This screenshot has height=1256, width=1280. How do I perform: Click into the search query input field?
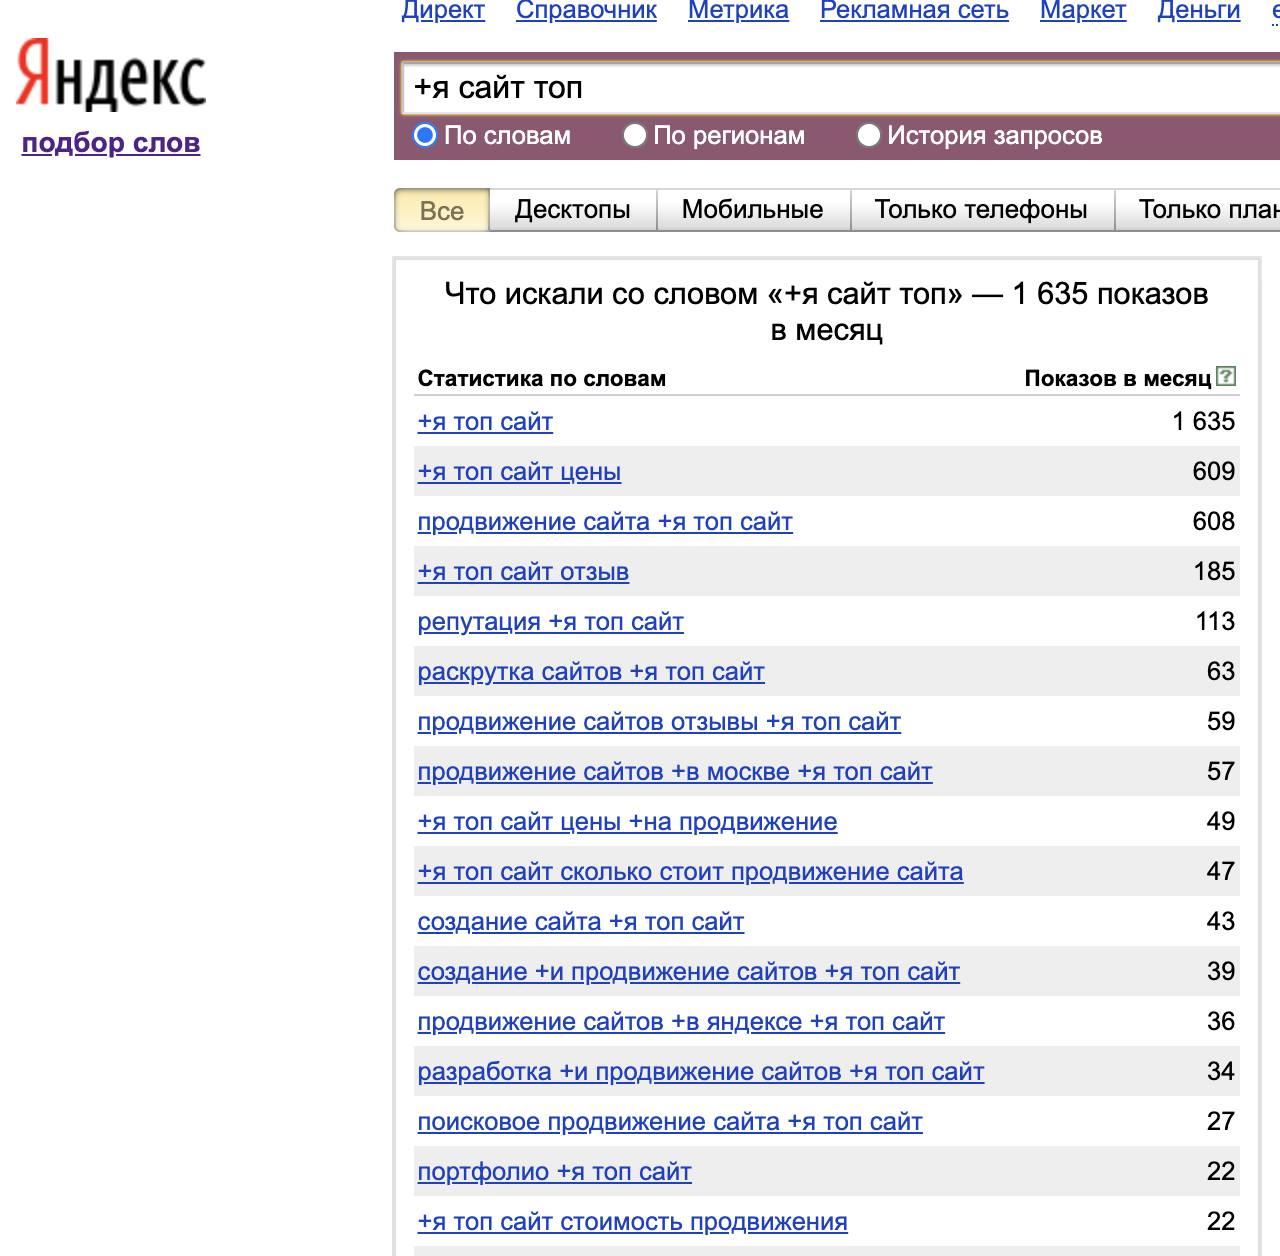830,88
